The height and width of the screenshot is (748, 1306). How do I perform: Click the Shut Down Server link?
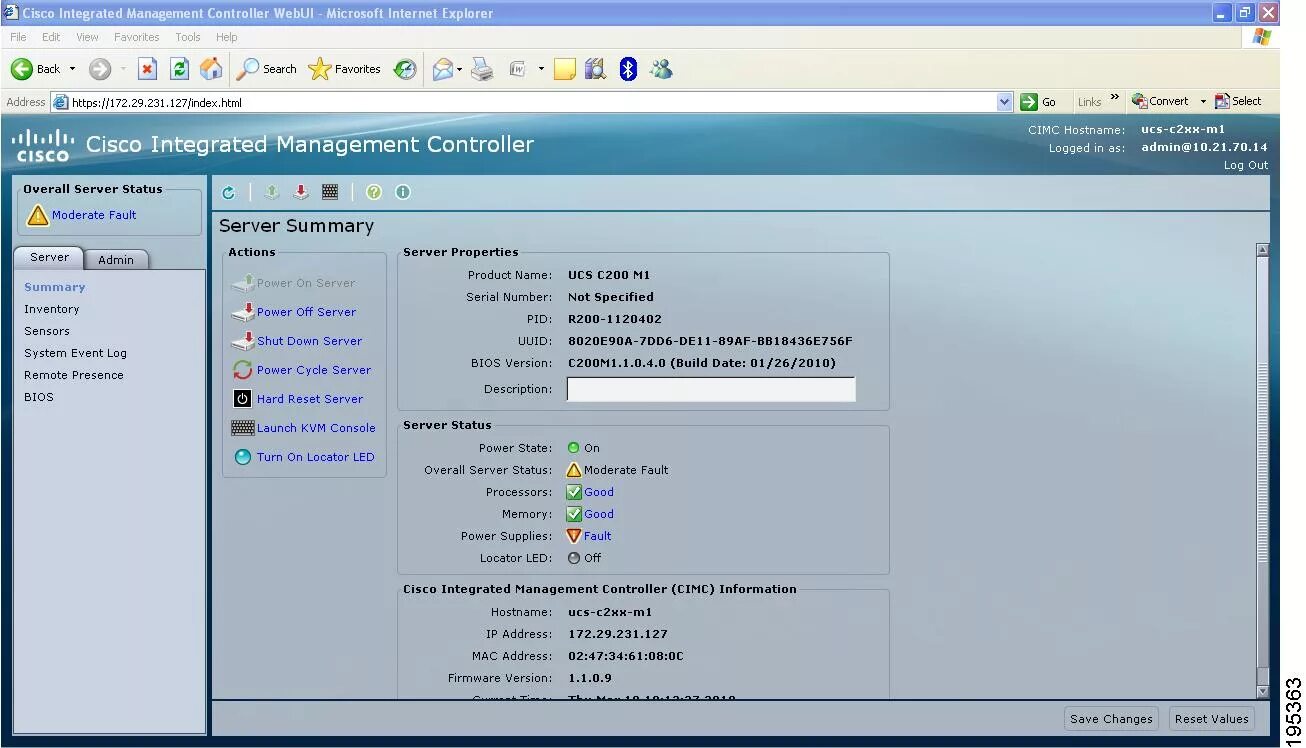pos(309,341)
